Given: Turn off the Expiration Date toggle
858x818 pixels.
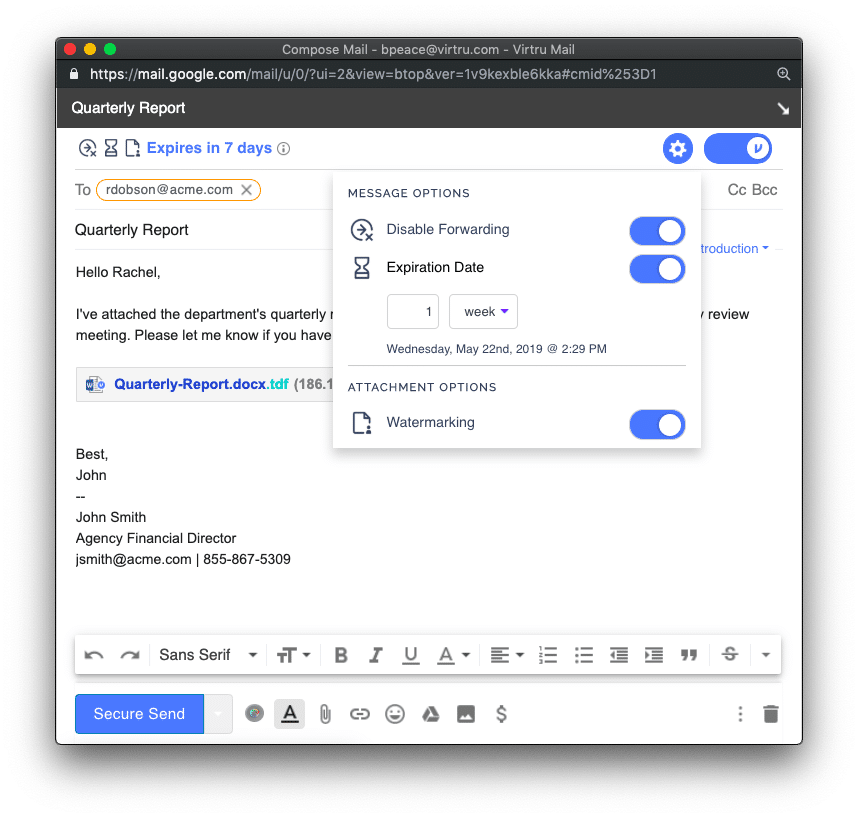Looking at the screenshot, I should point(657,268).
